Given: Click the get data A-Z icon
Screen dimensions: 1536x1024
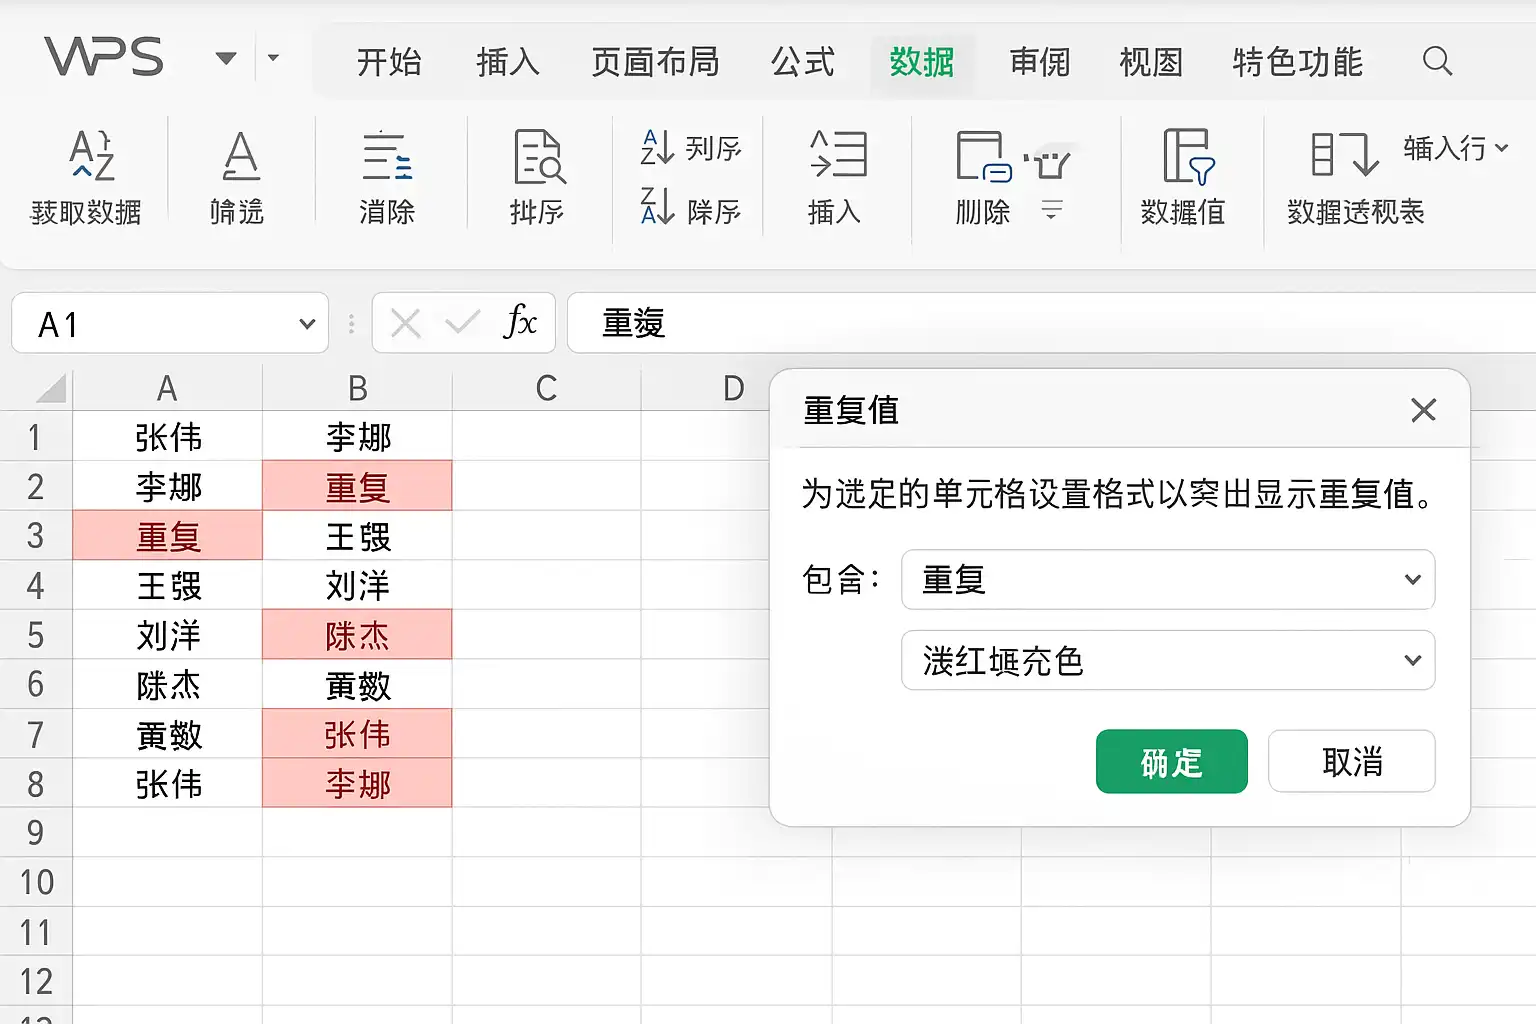Looking at the screenshot, I should pos(91,155).
